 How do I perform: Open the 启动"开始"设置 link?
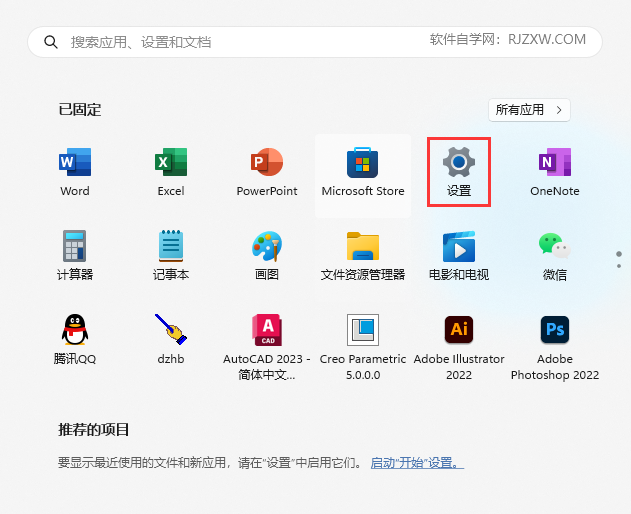[x=417, y=463]
